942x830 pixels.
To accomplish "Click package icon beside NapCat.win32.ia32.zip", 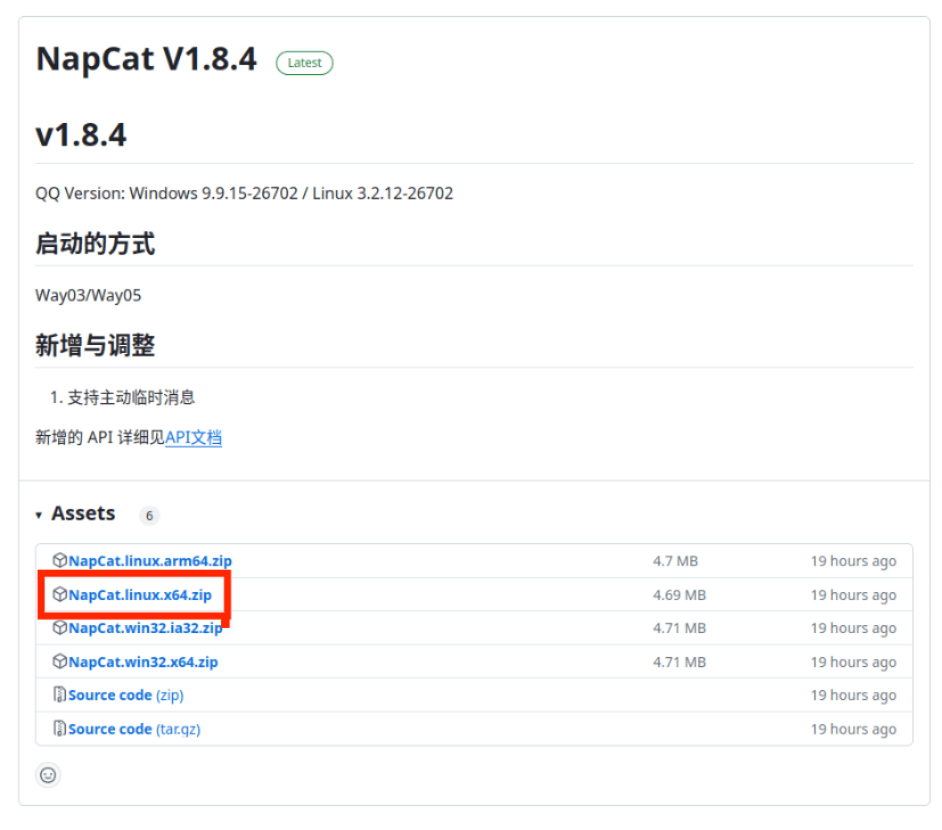I will [60, 628].
